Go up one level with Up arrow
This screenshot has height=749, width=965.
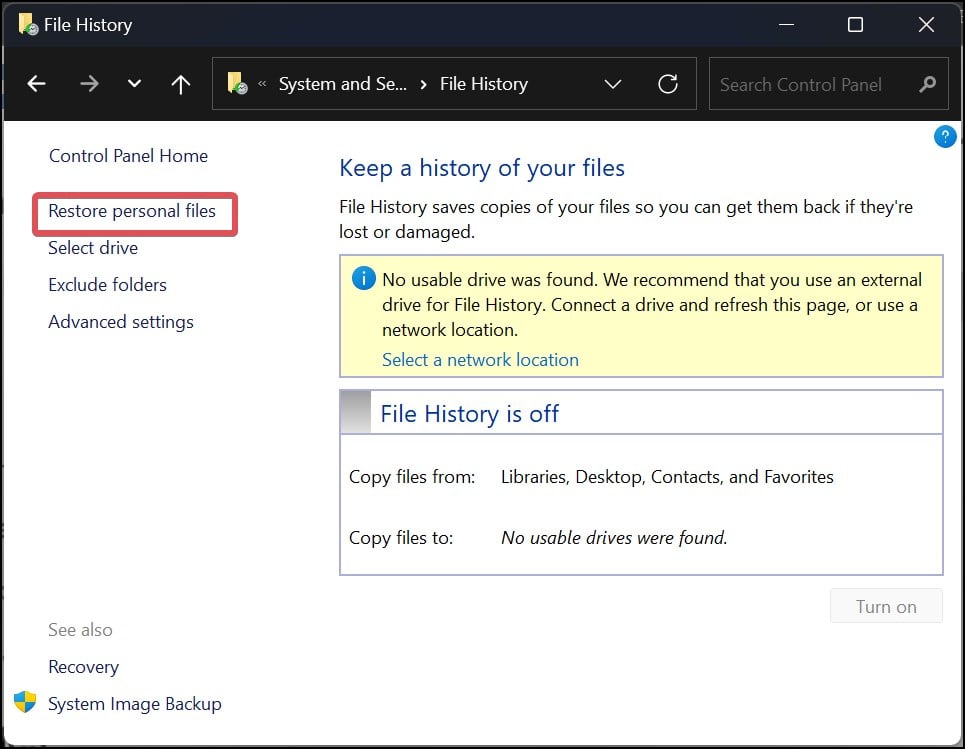click(181, 84)
